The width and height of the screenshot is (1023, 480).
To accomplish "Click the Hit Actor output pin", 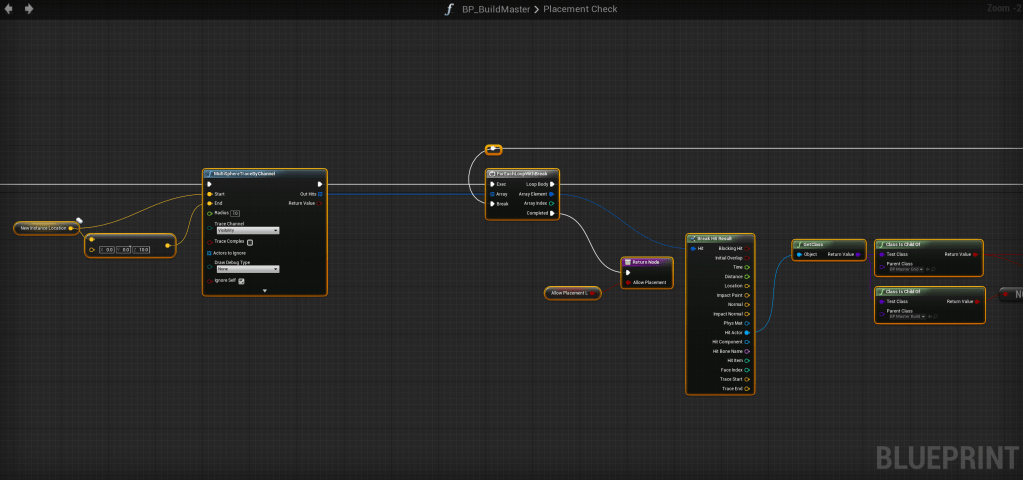I will 748,332.
